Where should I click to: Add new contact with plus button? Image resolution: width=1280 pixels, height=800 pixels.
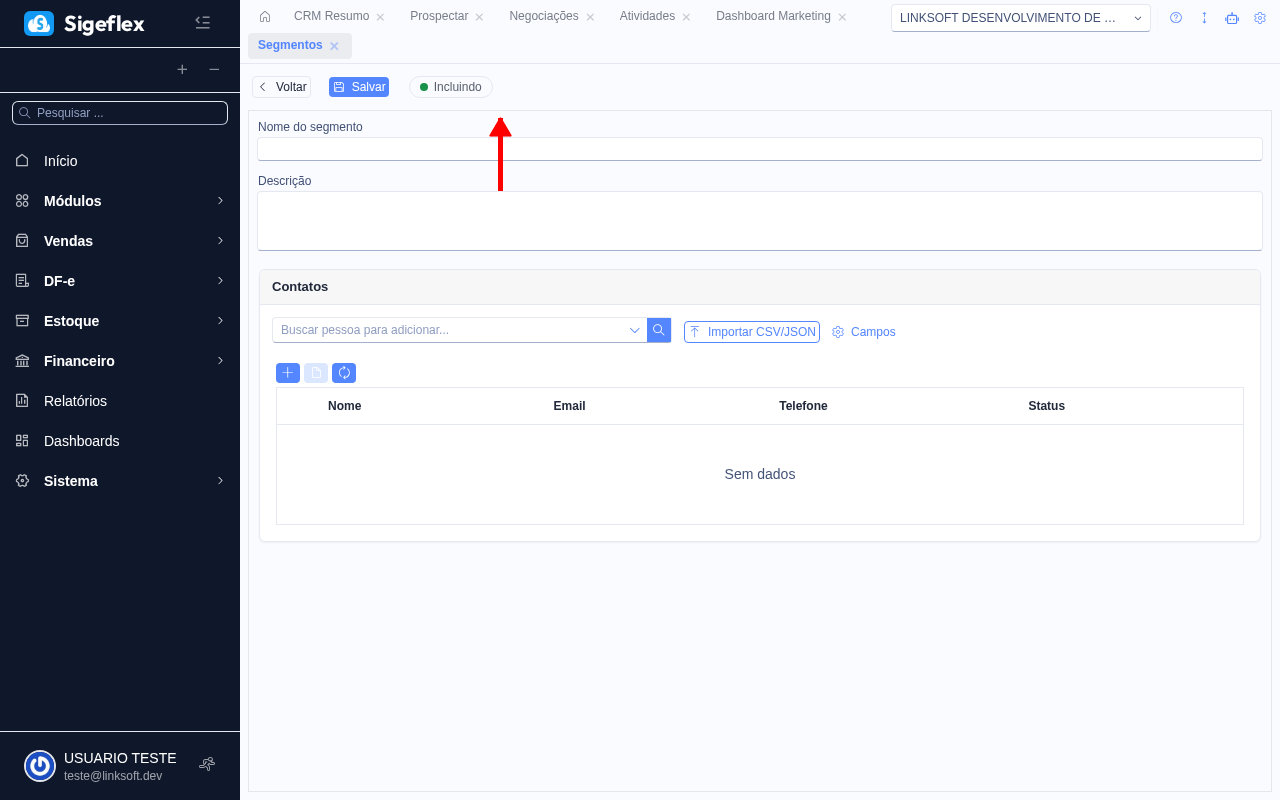pyautogui.click(x=288, y=373)
